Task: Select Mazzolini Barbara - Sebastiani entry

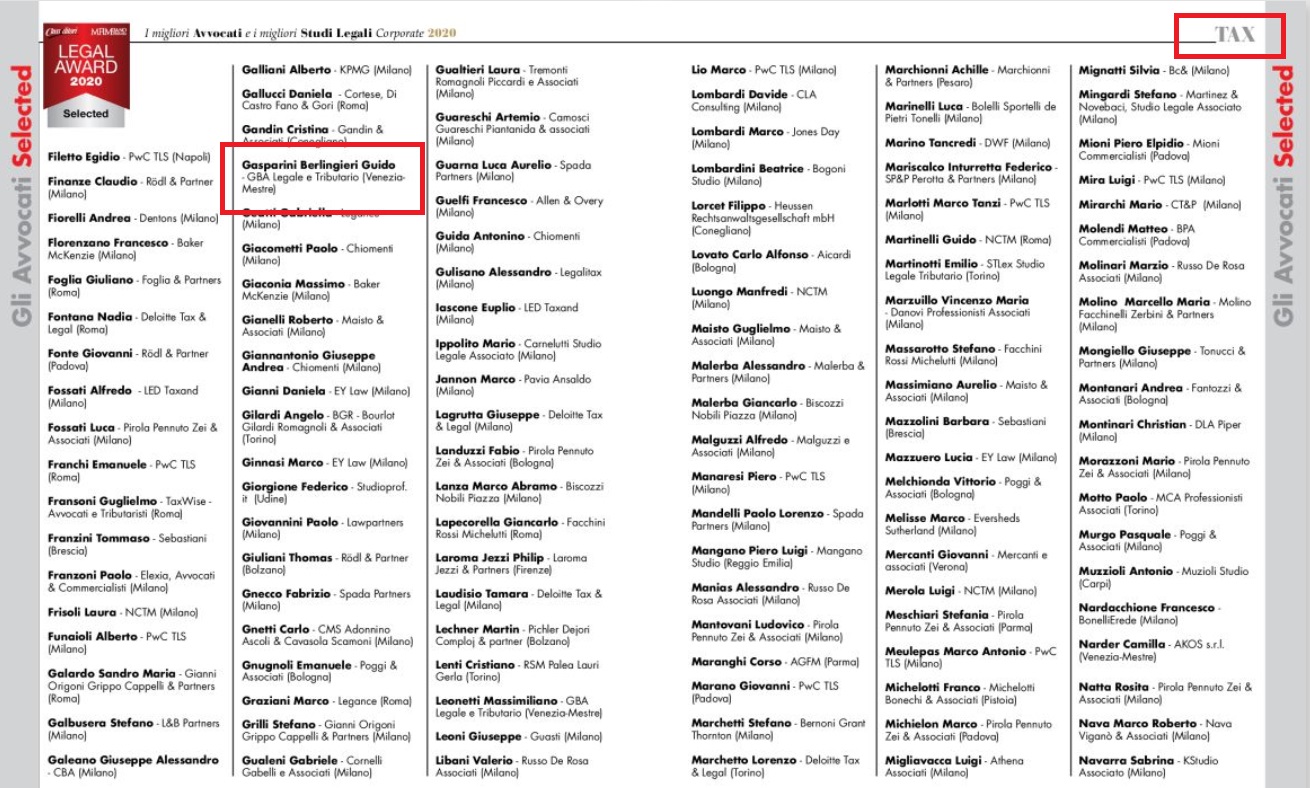Action: pos(966,428)
